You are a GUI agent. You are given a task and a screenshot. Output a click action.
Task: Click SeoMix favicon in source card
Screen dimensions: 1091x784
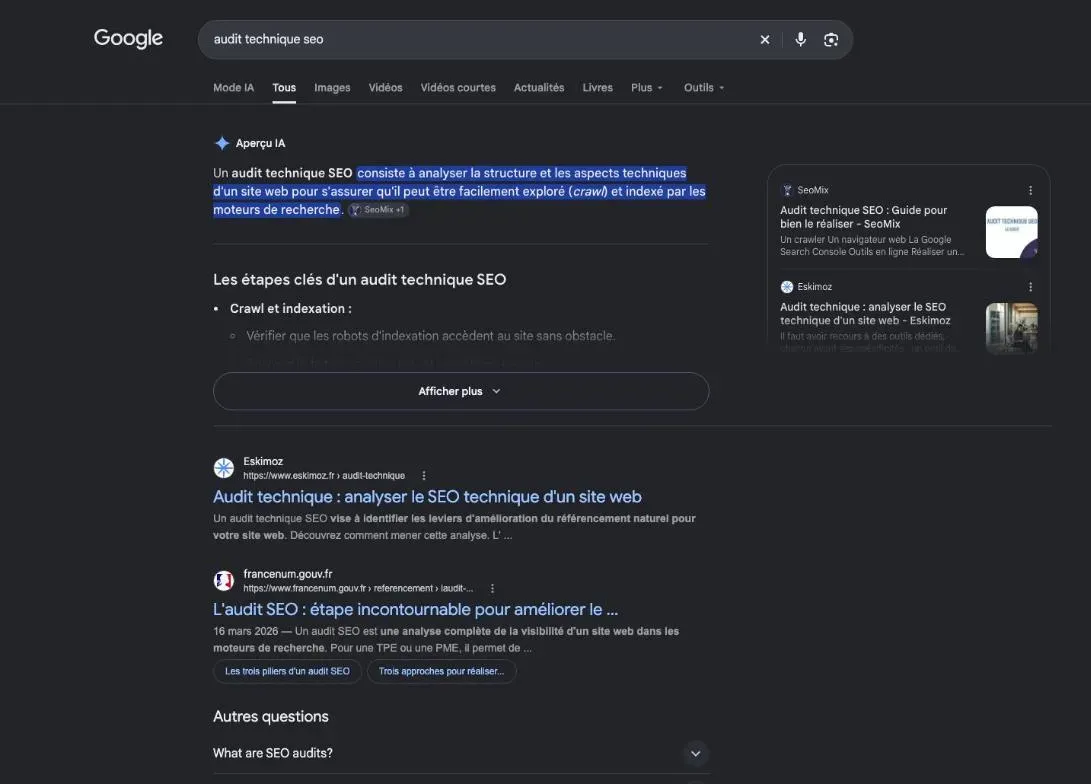(x=787, y=190)
